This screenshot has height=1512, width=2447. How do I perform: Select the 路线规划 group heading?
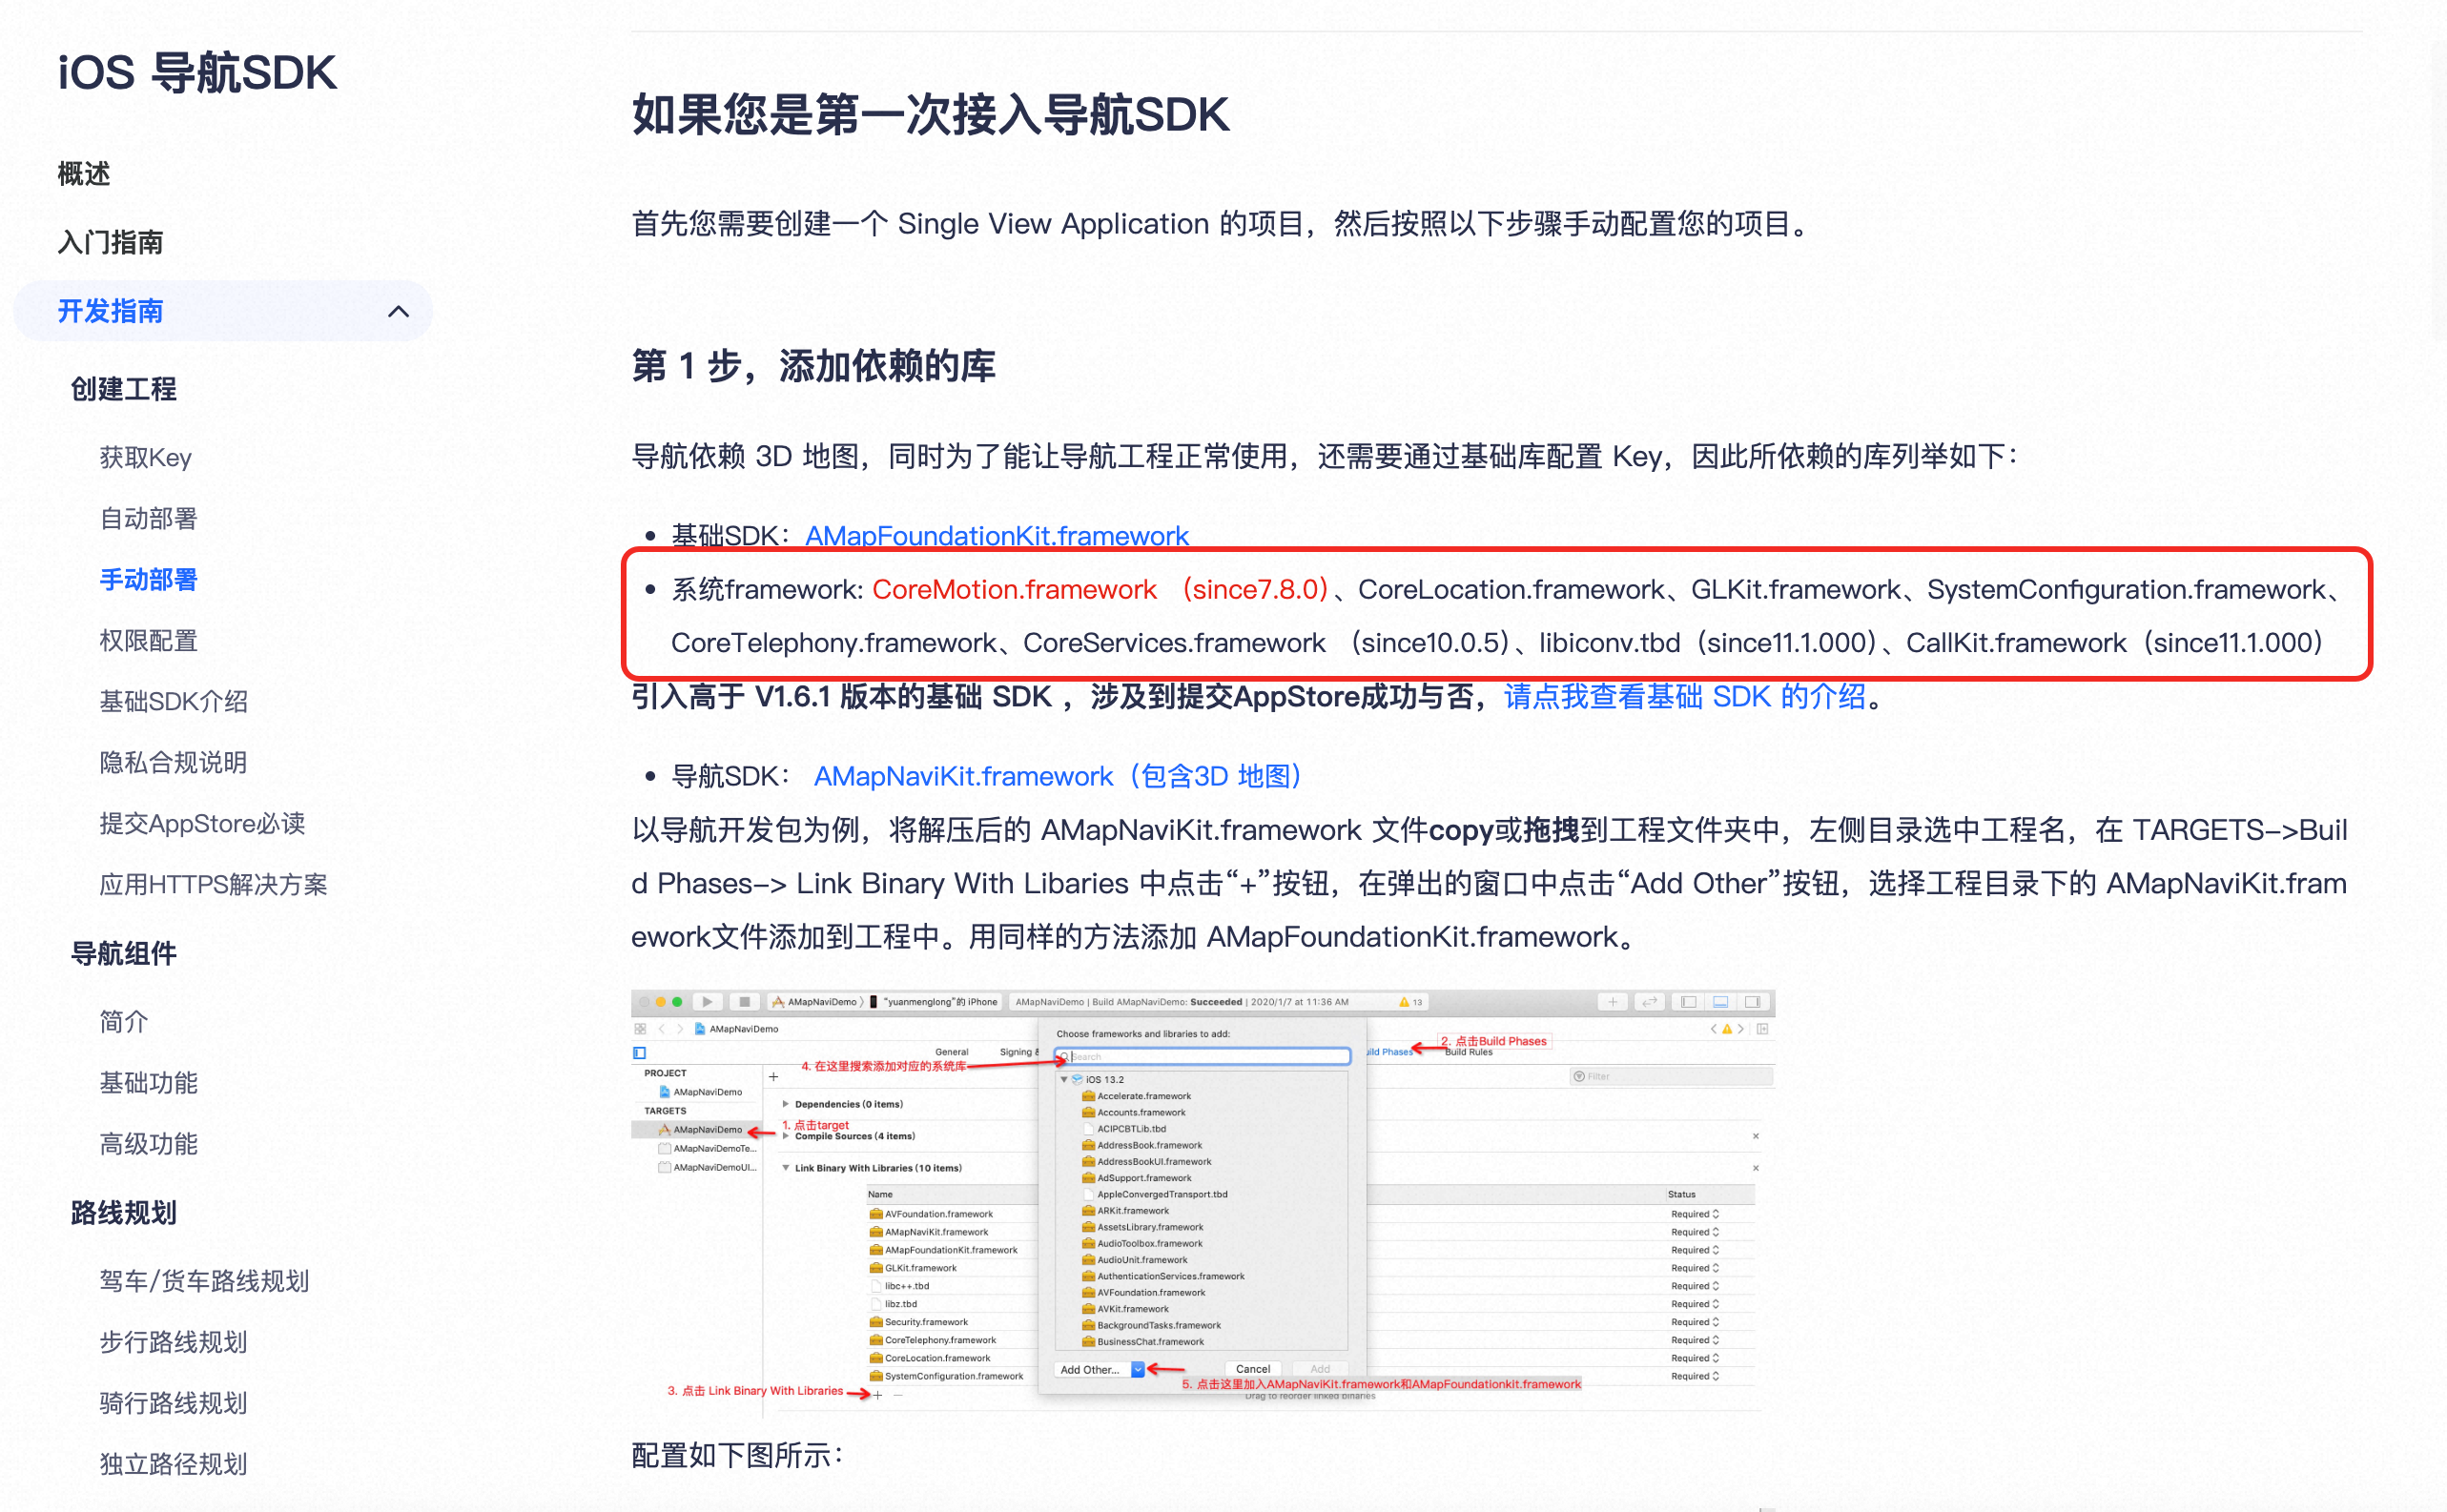tap(123, 1213)
